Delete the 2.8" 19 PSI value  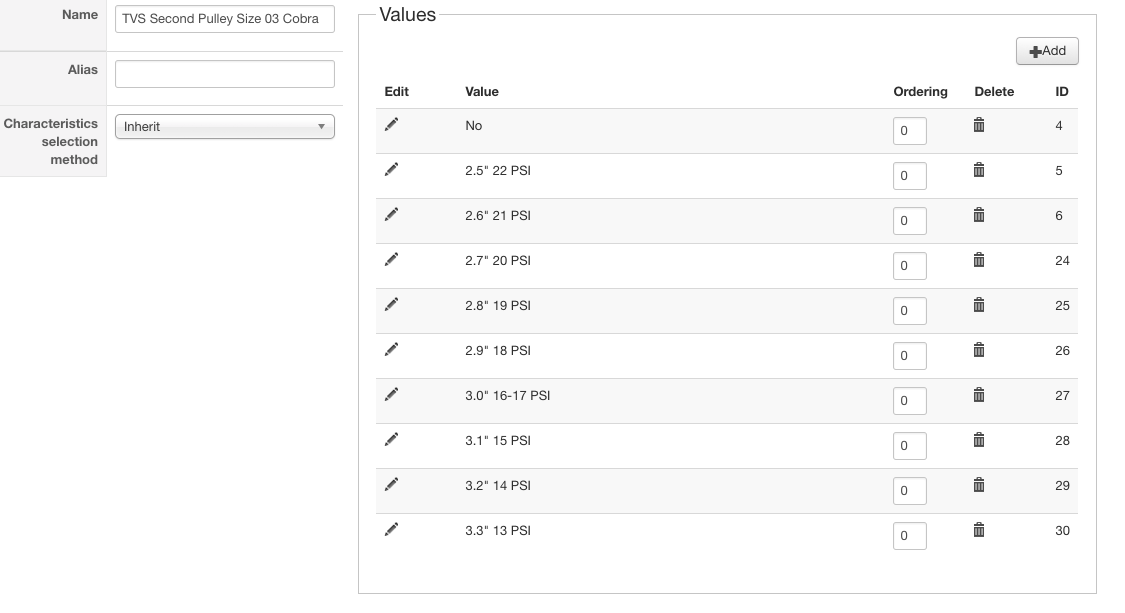tap(979, 305)
